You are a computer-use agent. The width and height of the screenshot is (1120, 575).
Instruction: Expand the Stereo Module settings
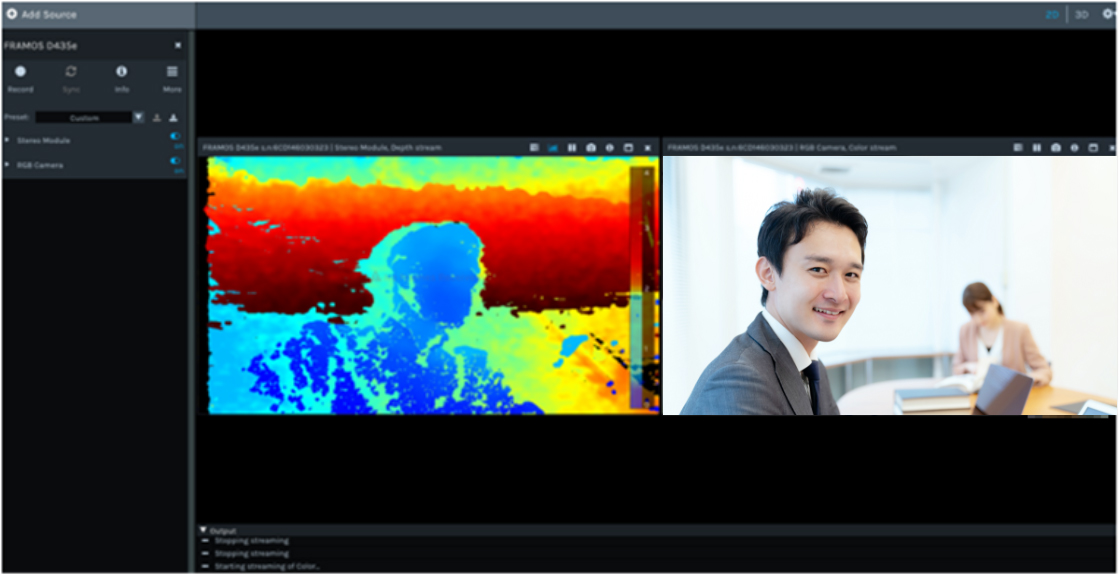click(8, 140)
